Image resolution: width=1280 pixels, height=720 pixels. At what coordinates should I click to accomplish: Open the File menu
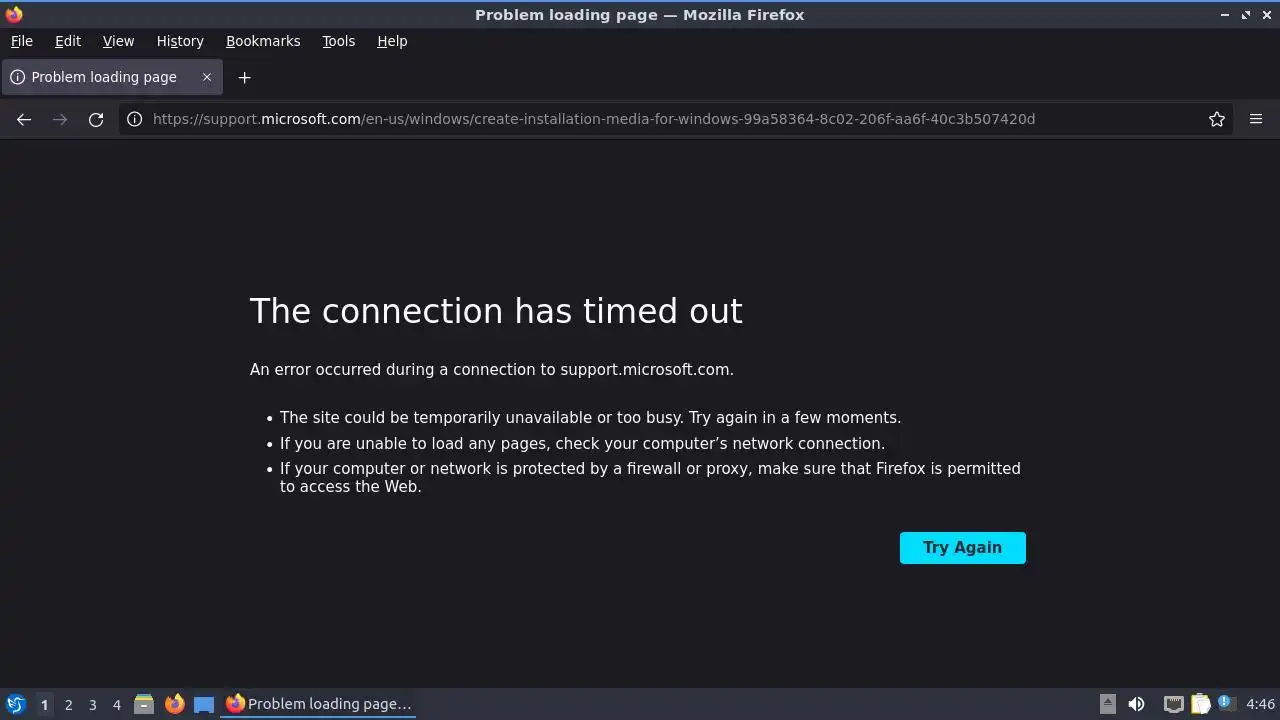coord(21,41)
